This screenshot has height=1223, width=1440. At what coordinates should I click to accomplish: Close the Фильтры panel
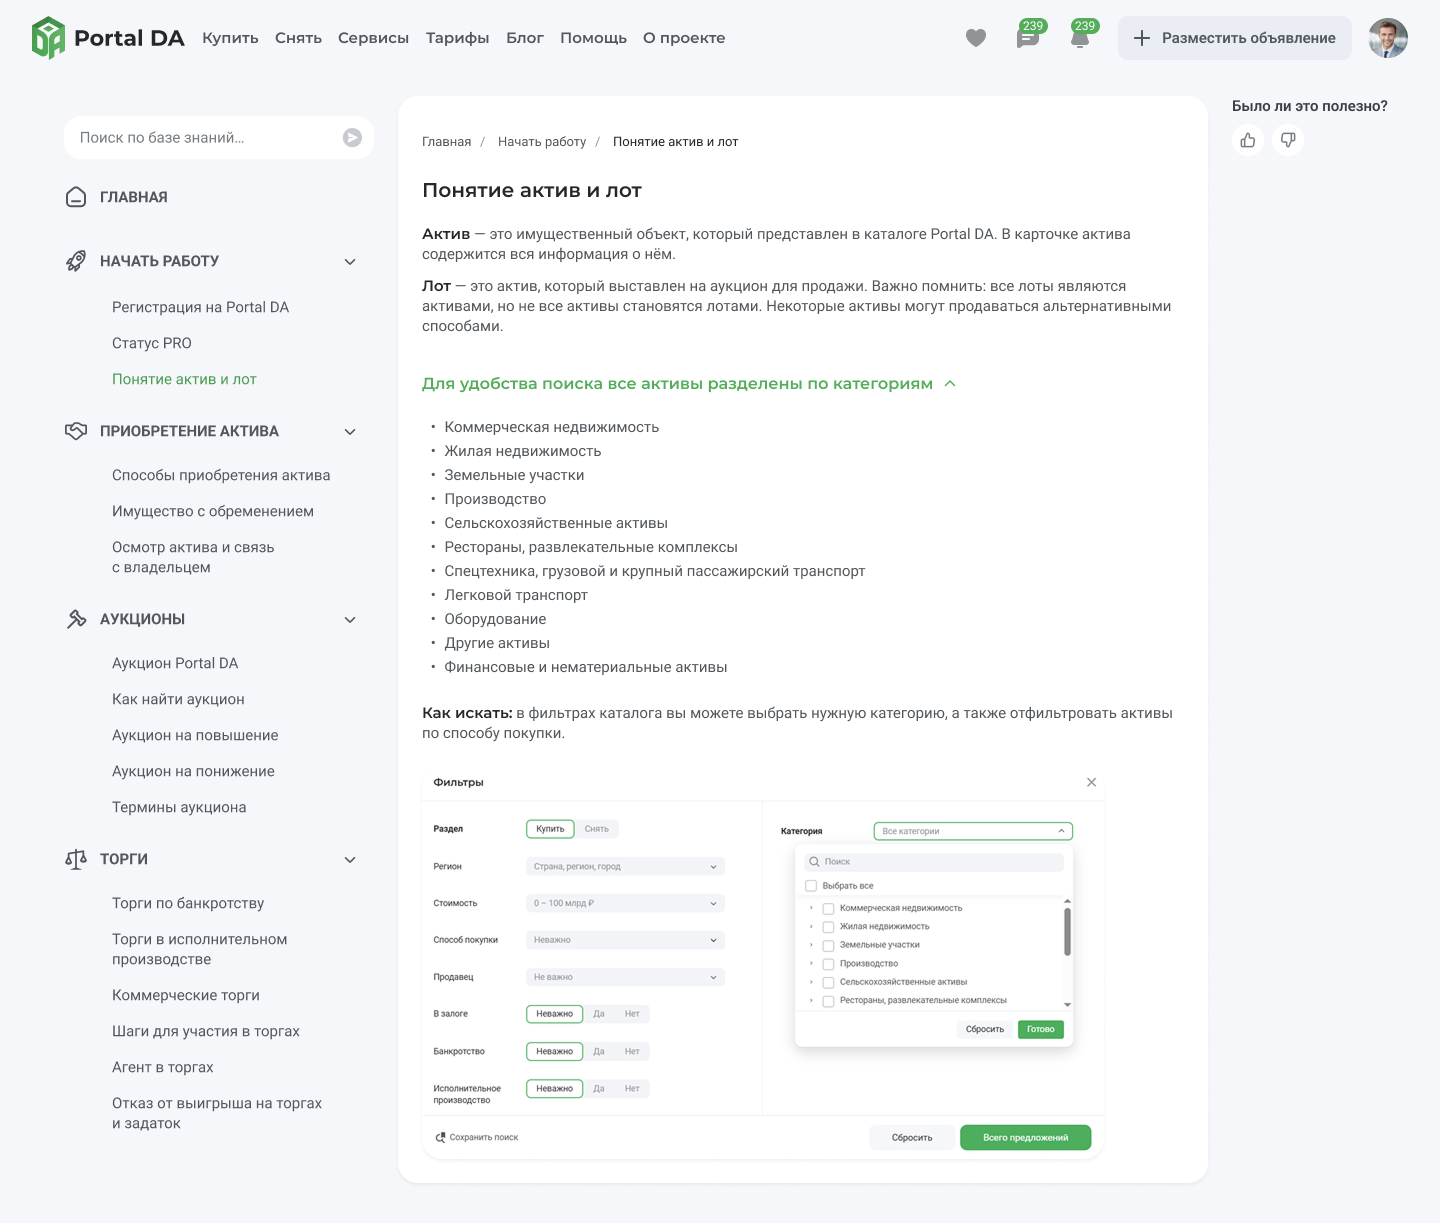[1091, 782]
